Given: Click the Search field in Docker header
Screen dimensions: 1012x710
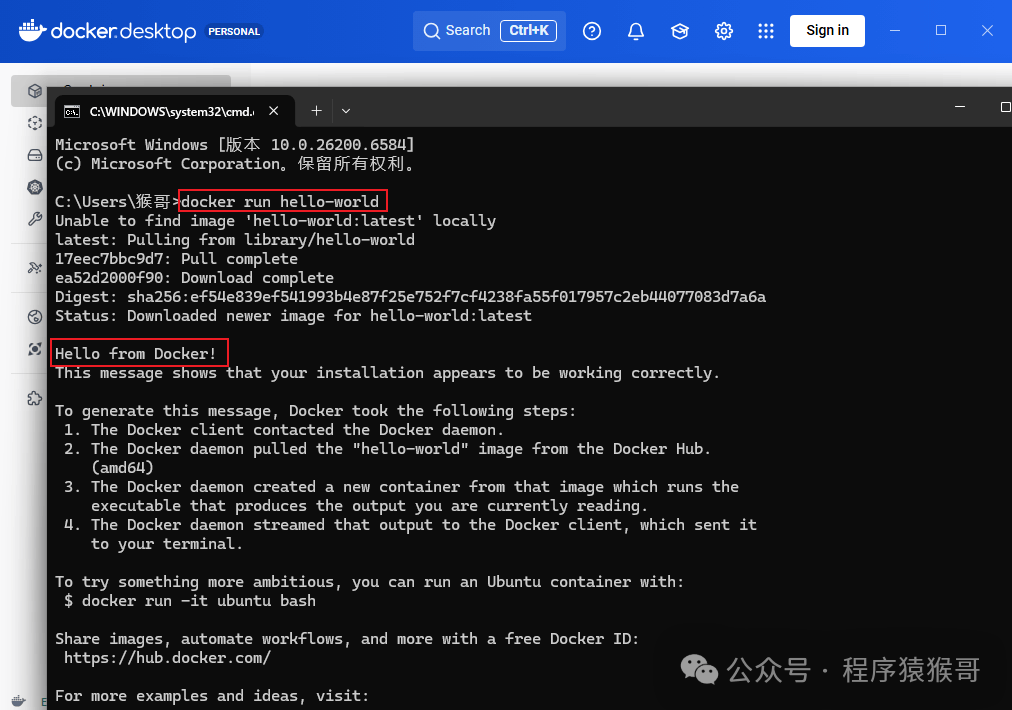Looking at the screenshot, I should pos(489,31).
